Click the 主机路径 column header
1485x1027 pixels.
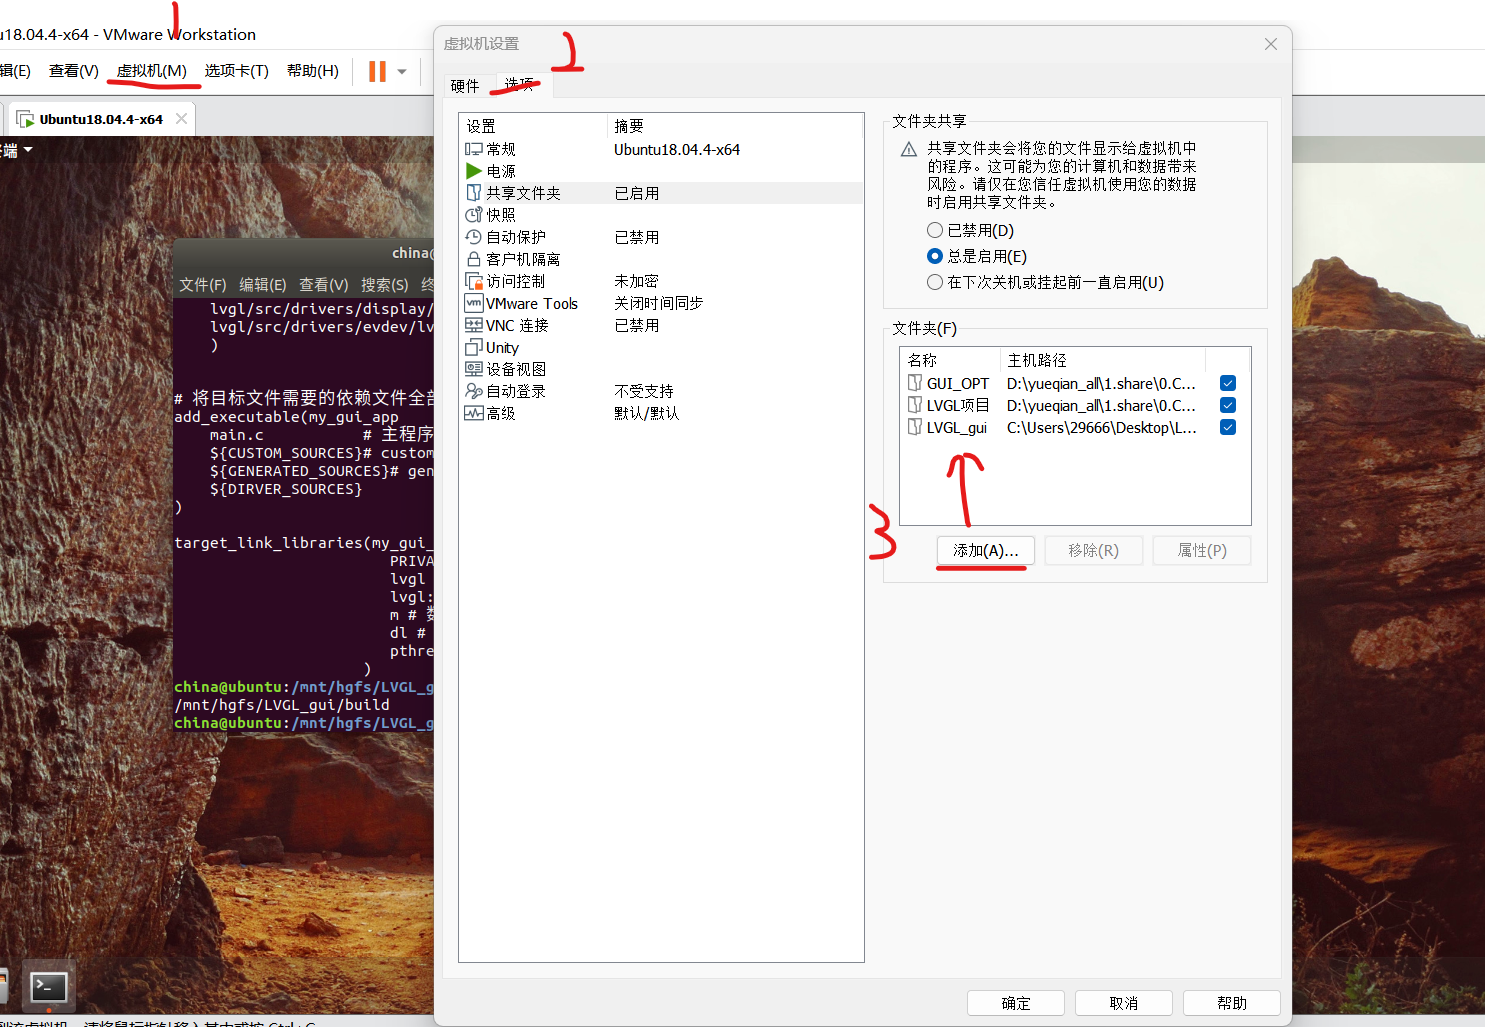[x=1103, y=360]
